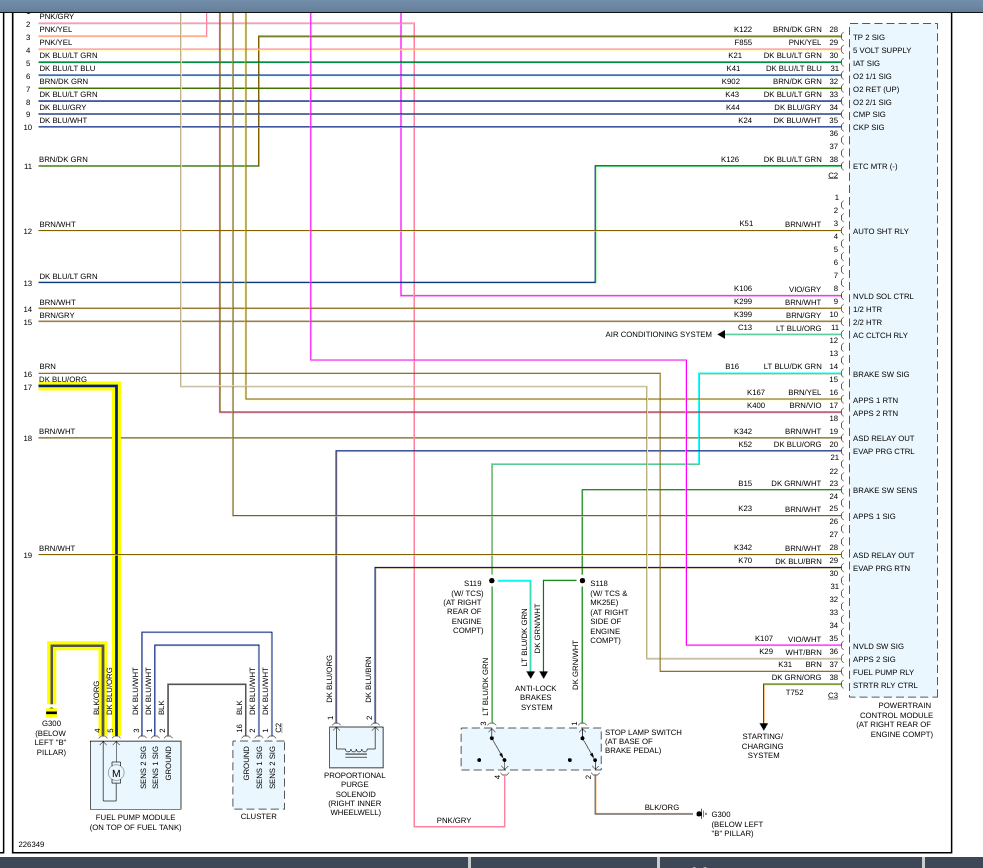
Task: Click circuit code K106
Action: point(743,289)
